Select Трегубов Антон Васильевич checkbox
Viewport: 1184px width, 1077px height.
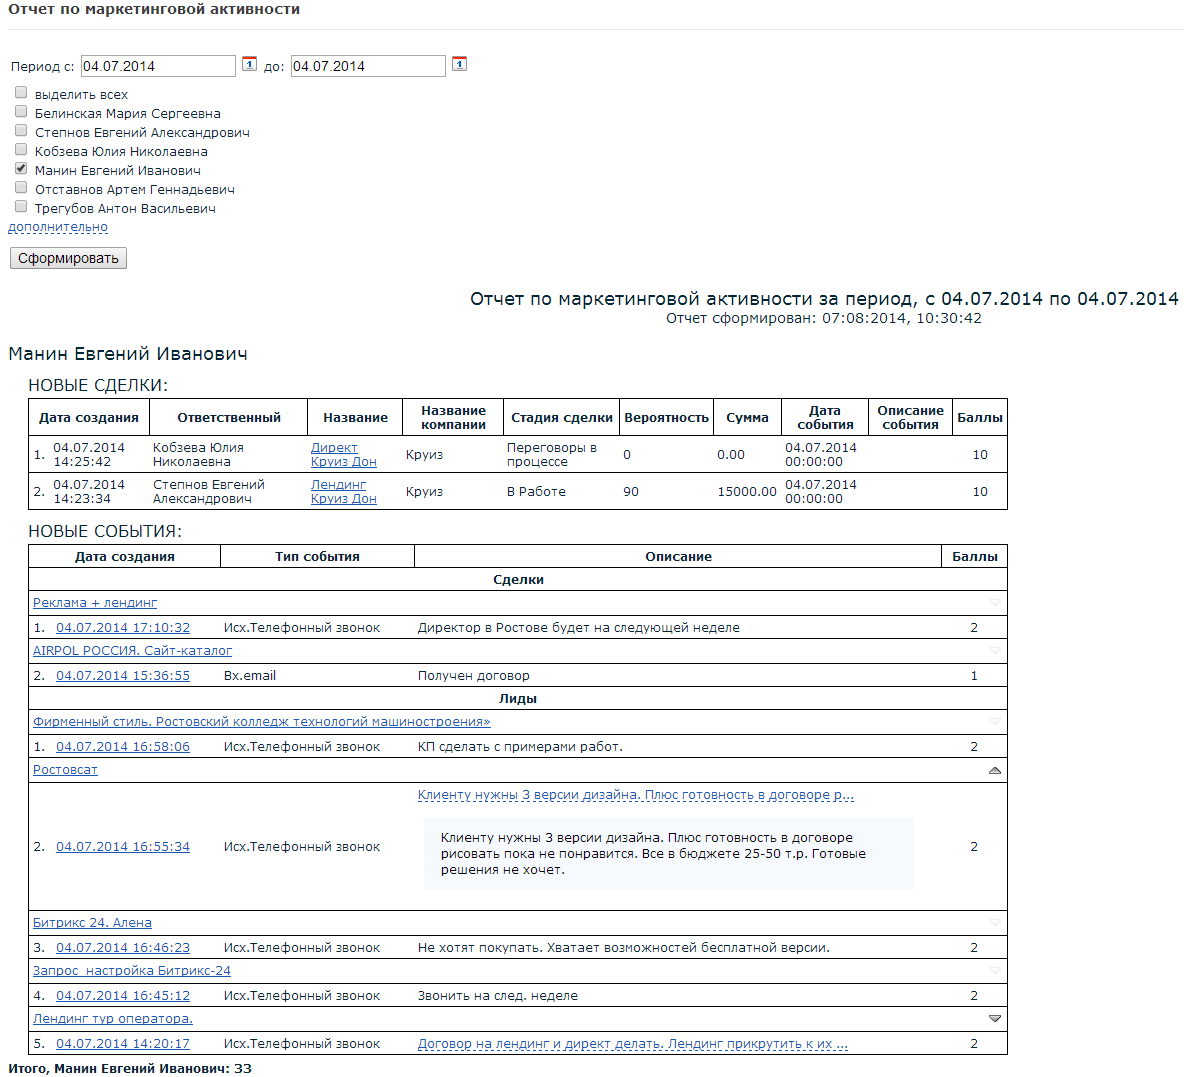[21, 207]
